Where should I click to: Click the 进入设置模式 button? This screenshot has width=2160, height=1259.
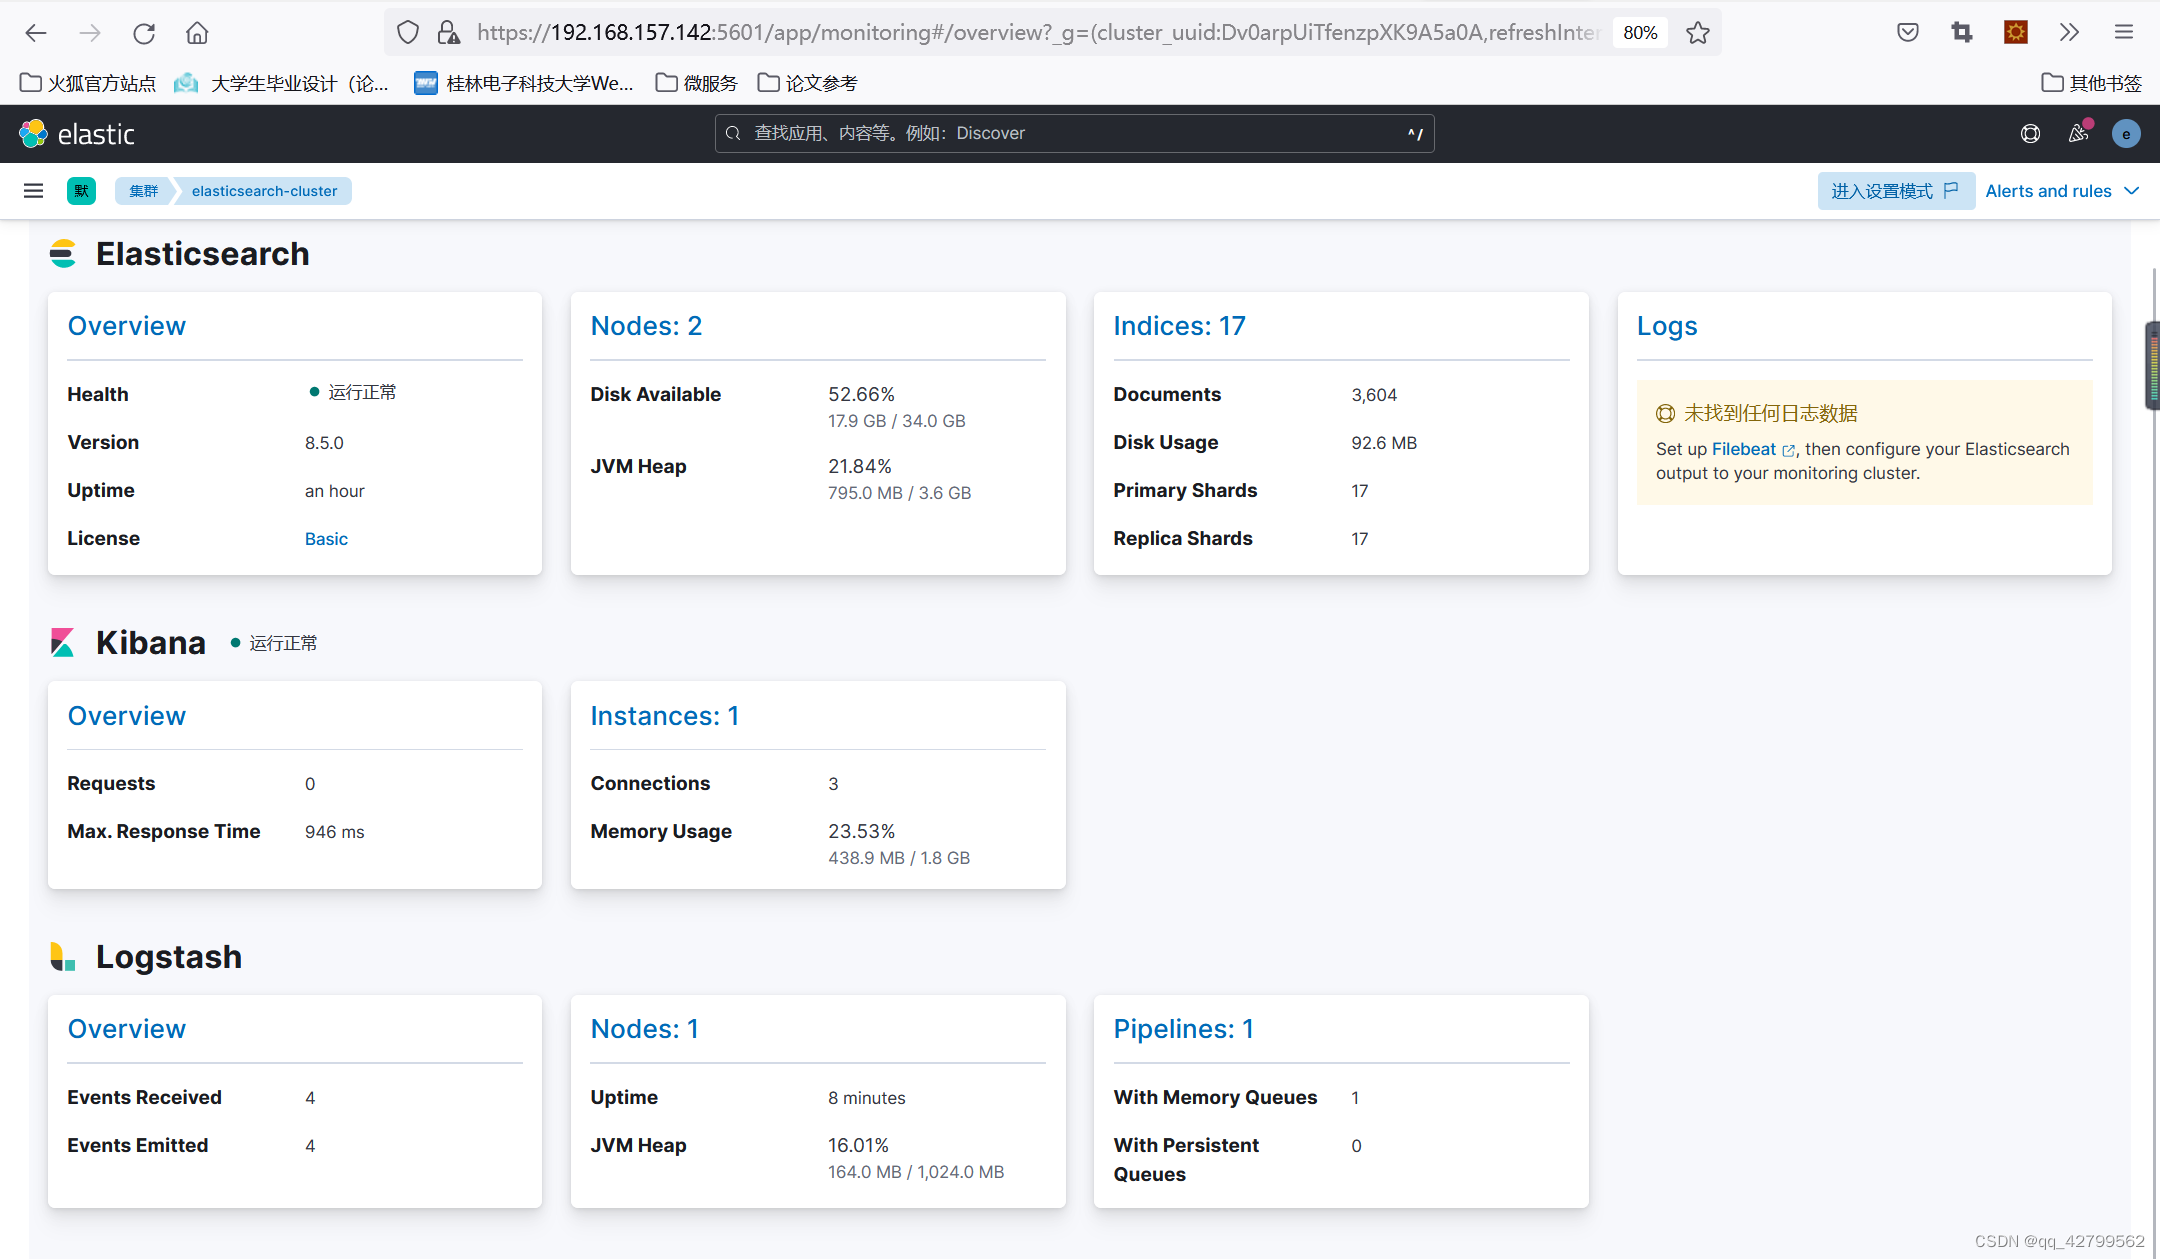point(1894,191)
